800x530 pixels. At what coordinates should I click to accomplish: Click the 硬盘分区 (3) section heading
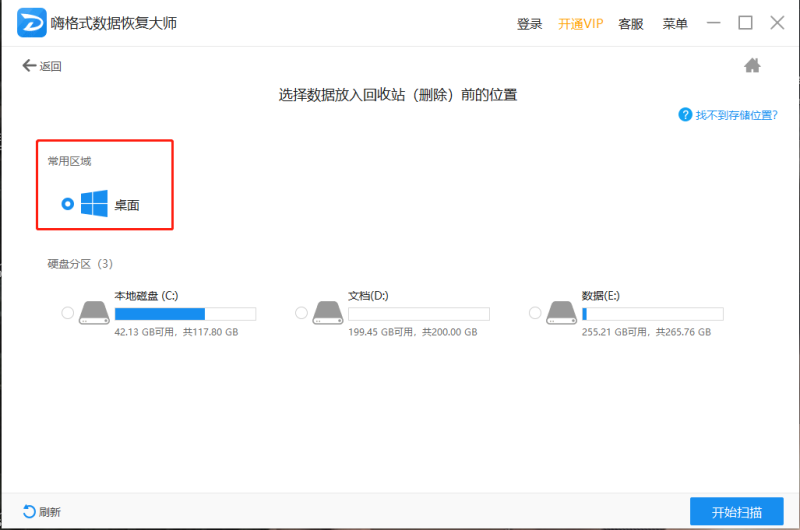(80, 264)
